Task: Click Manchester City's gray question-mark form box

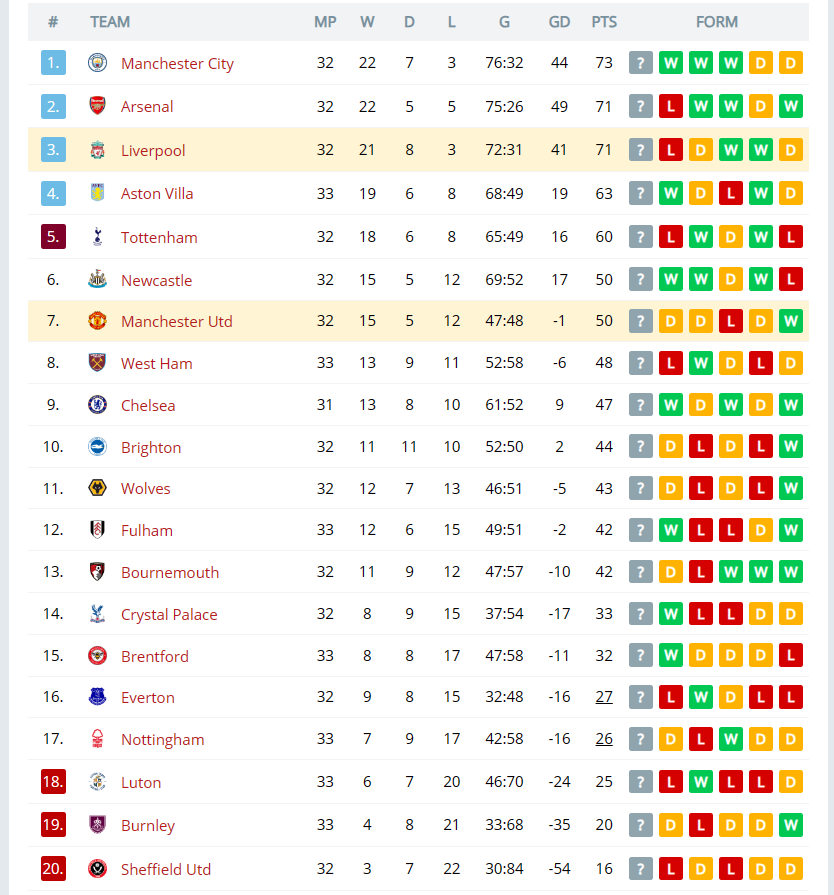Action: (640, 63)
